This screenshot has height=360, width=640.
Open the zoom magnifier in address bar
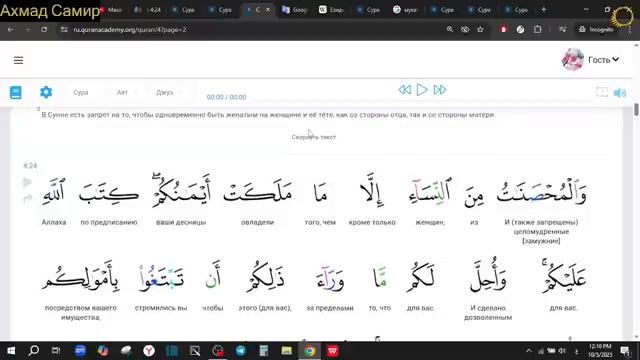tap(449, 29)
